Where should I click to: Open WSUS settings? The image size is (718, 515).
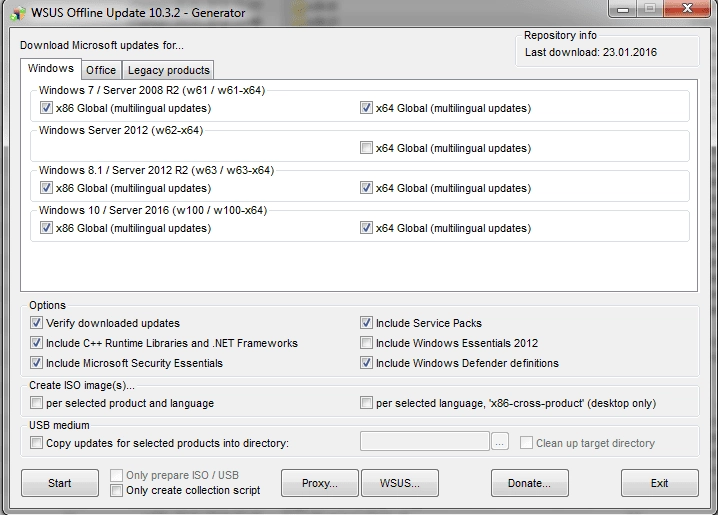coord(400,483)
